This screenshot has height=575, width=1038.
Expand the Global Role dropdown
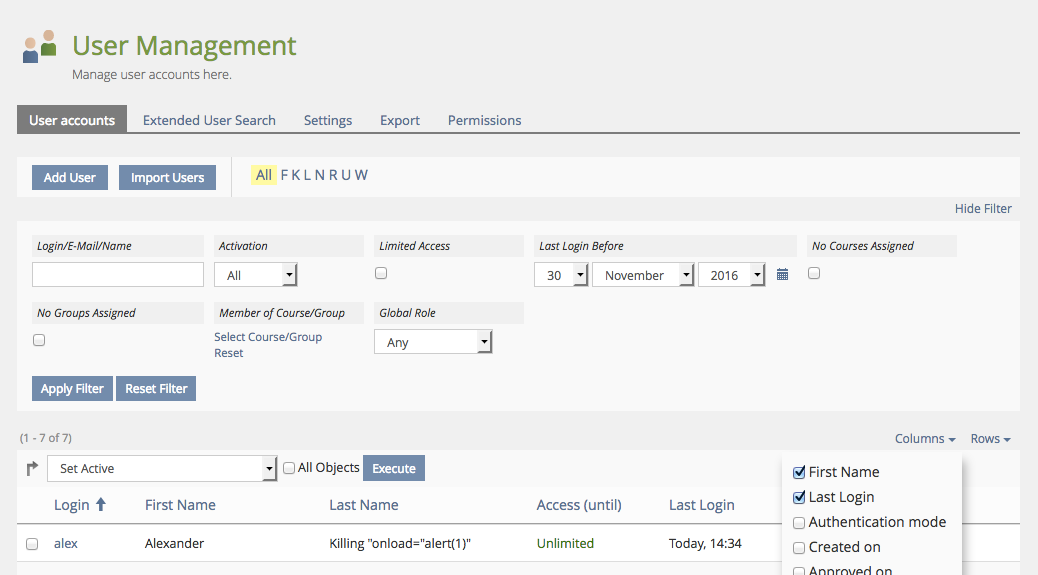tap(433, 342)
